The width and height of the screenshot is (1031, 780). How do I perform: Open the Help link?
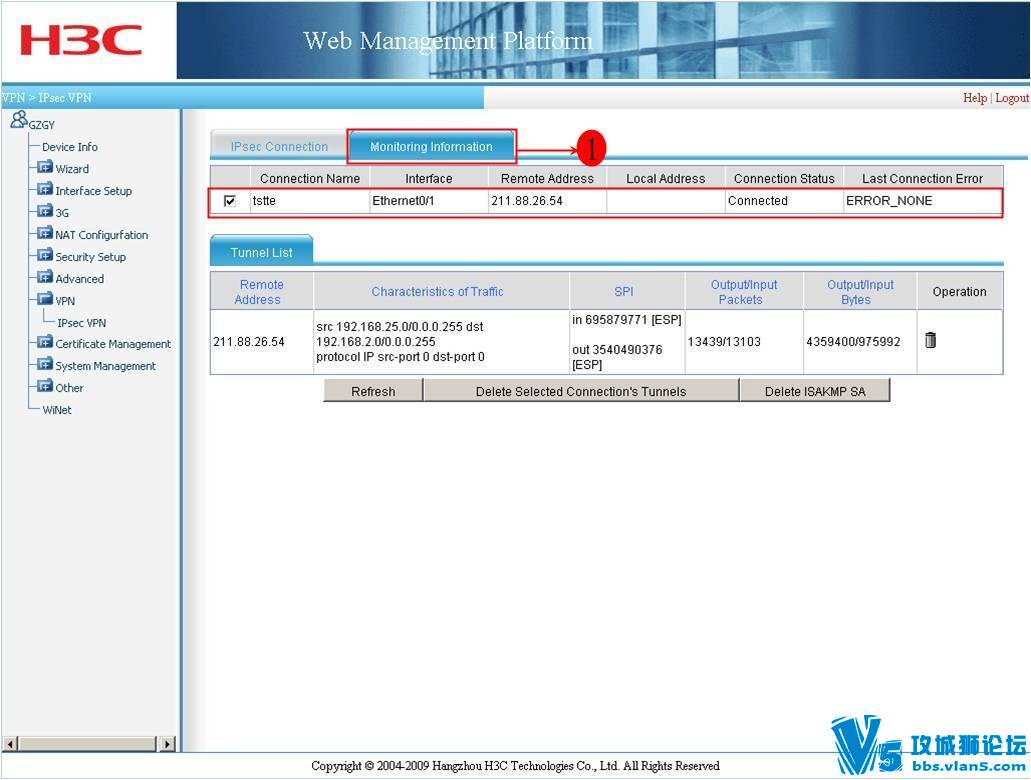pos(975,98)
